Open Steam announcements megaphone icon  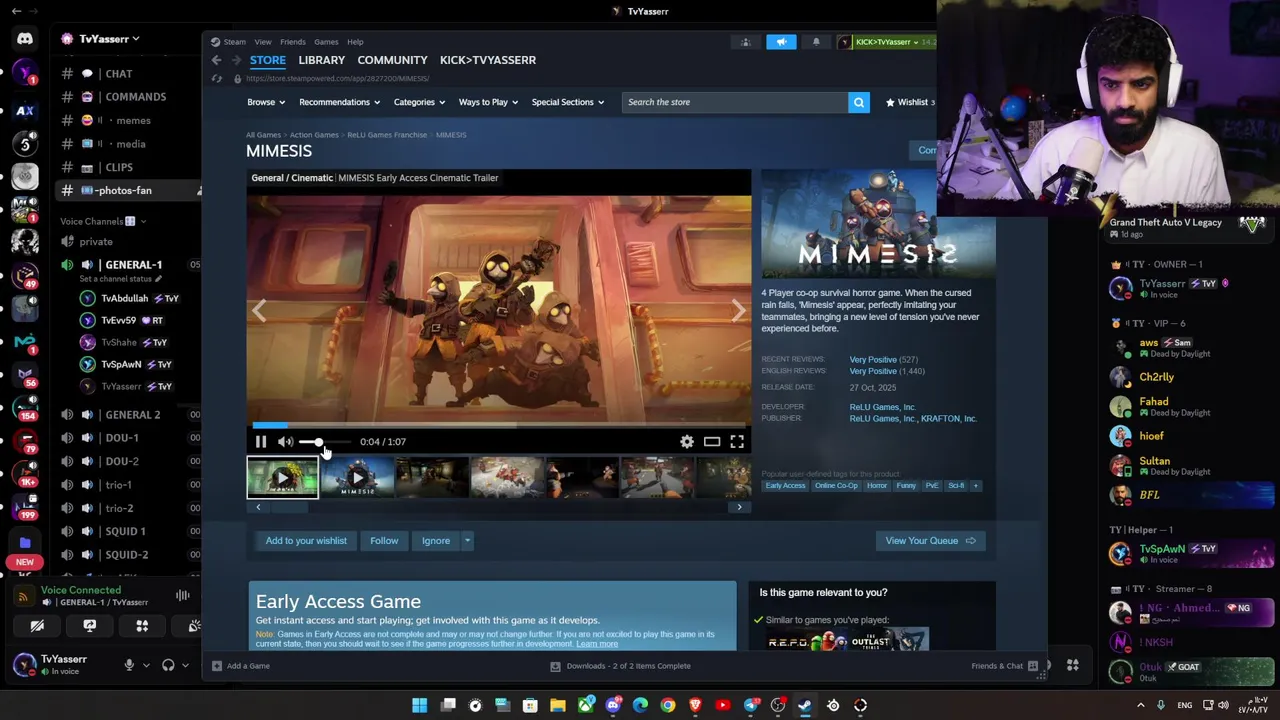point(781,42)
